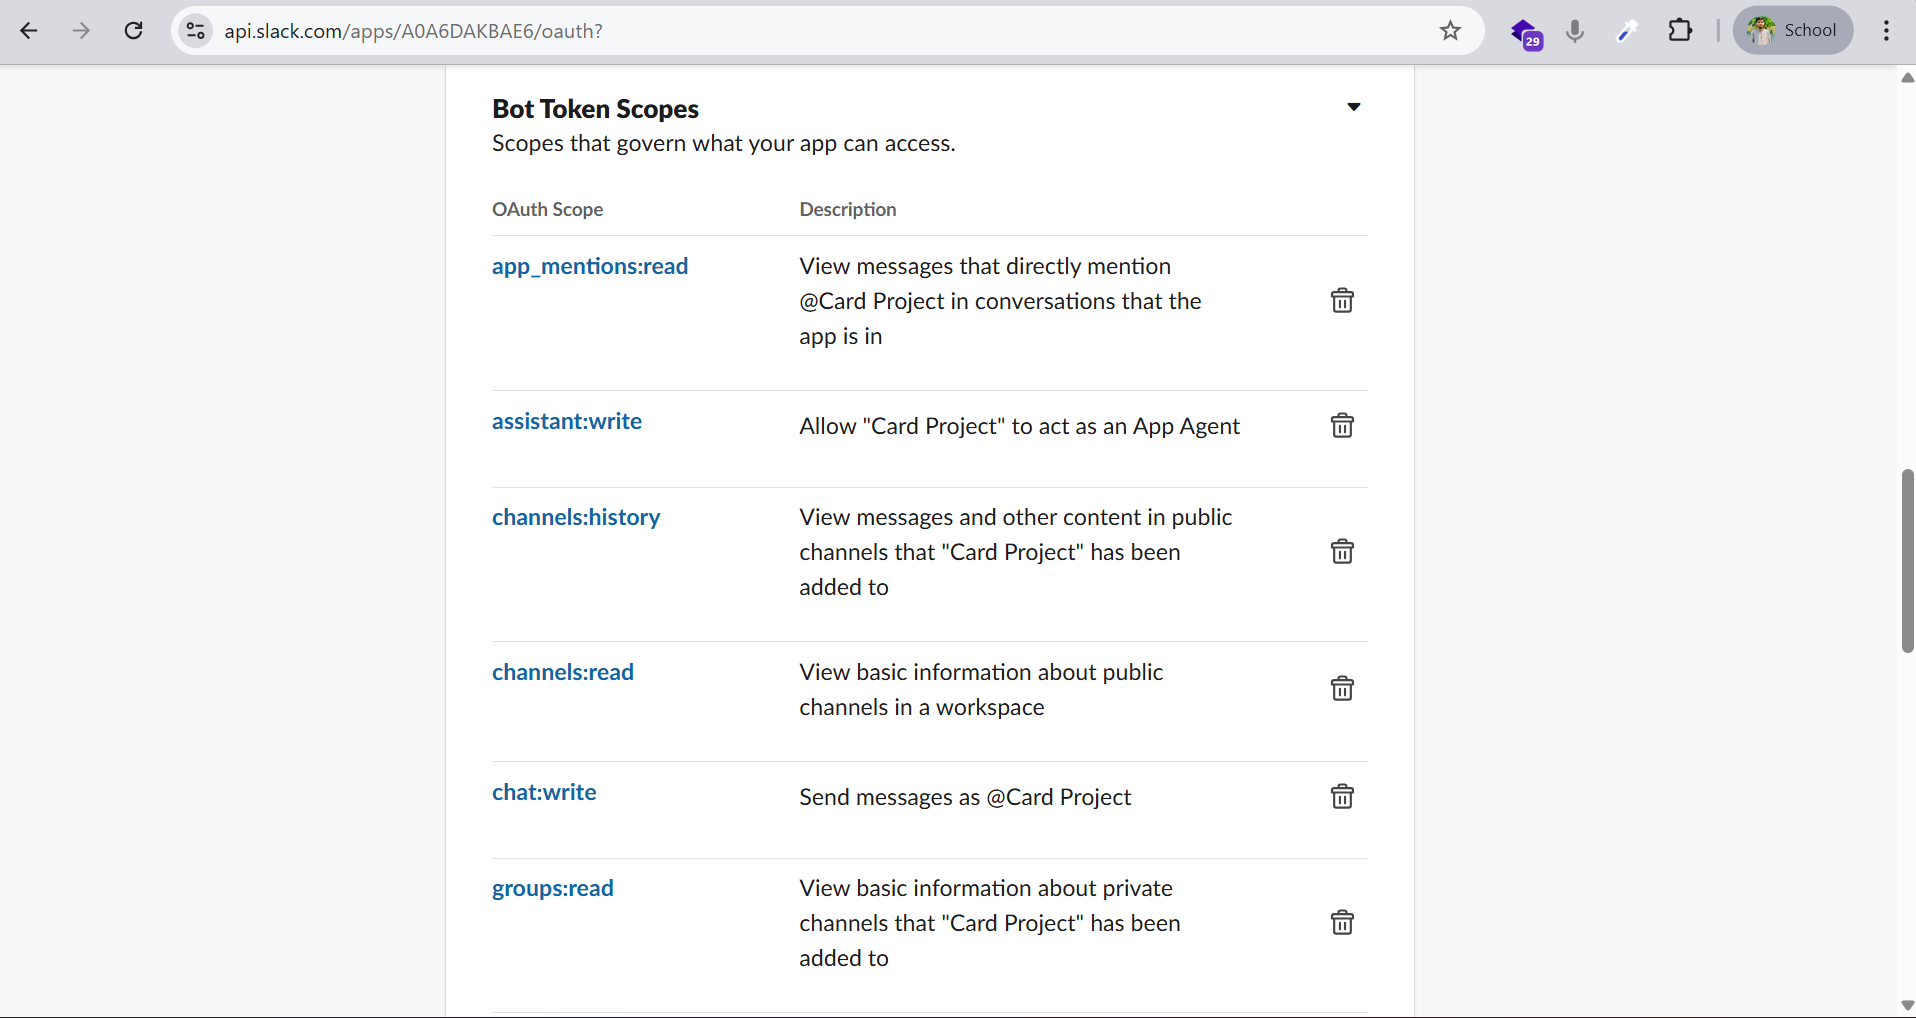1916x1018 pixels.
Task: Open the browser Extensions menu
Action: (x=1680, y=31)
